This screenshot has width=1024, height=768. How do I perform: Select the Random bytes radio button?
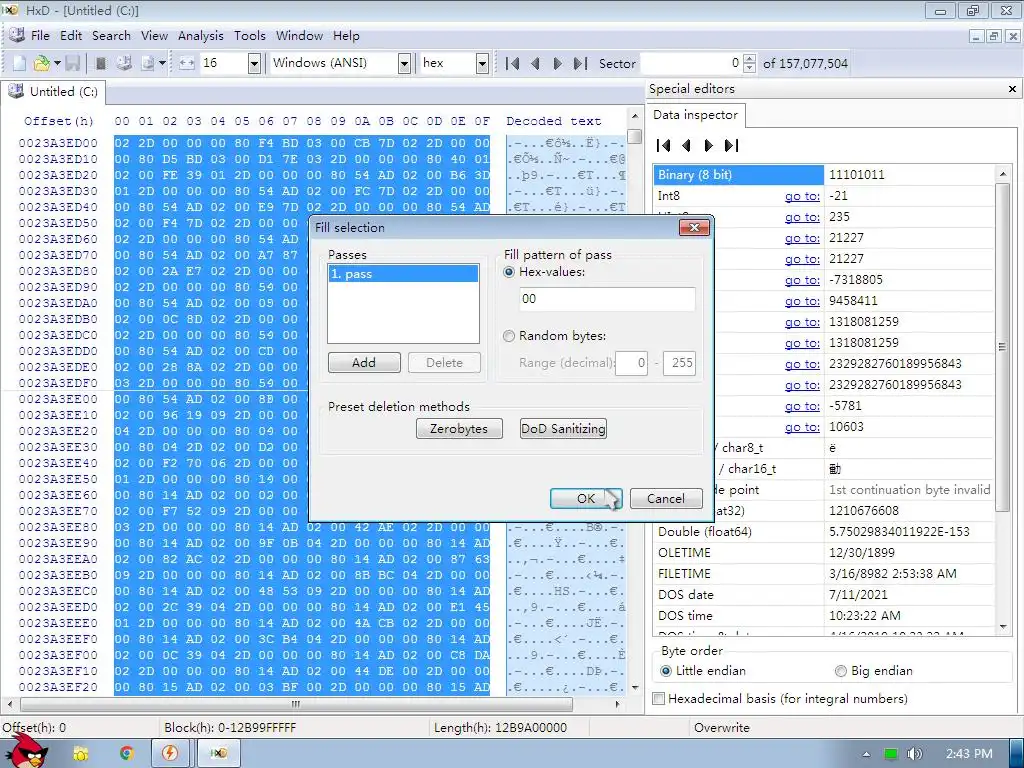[509, 336]
